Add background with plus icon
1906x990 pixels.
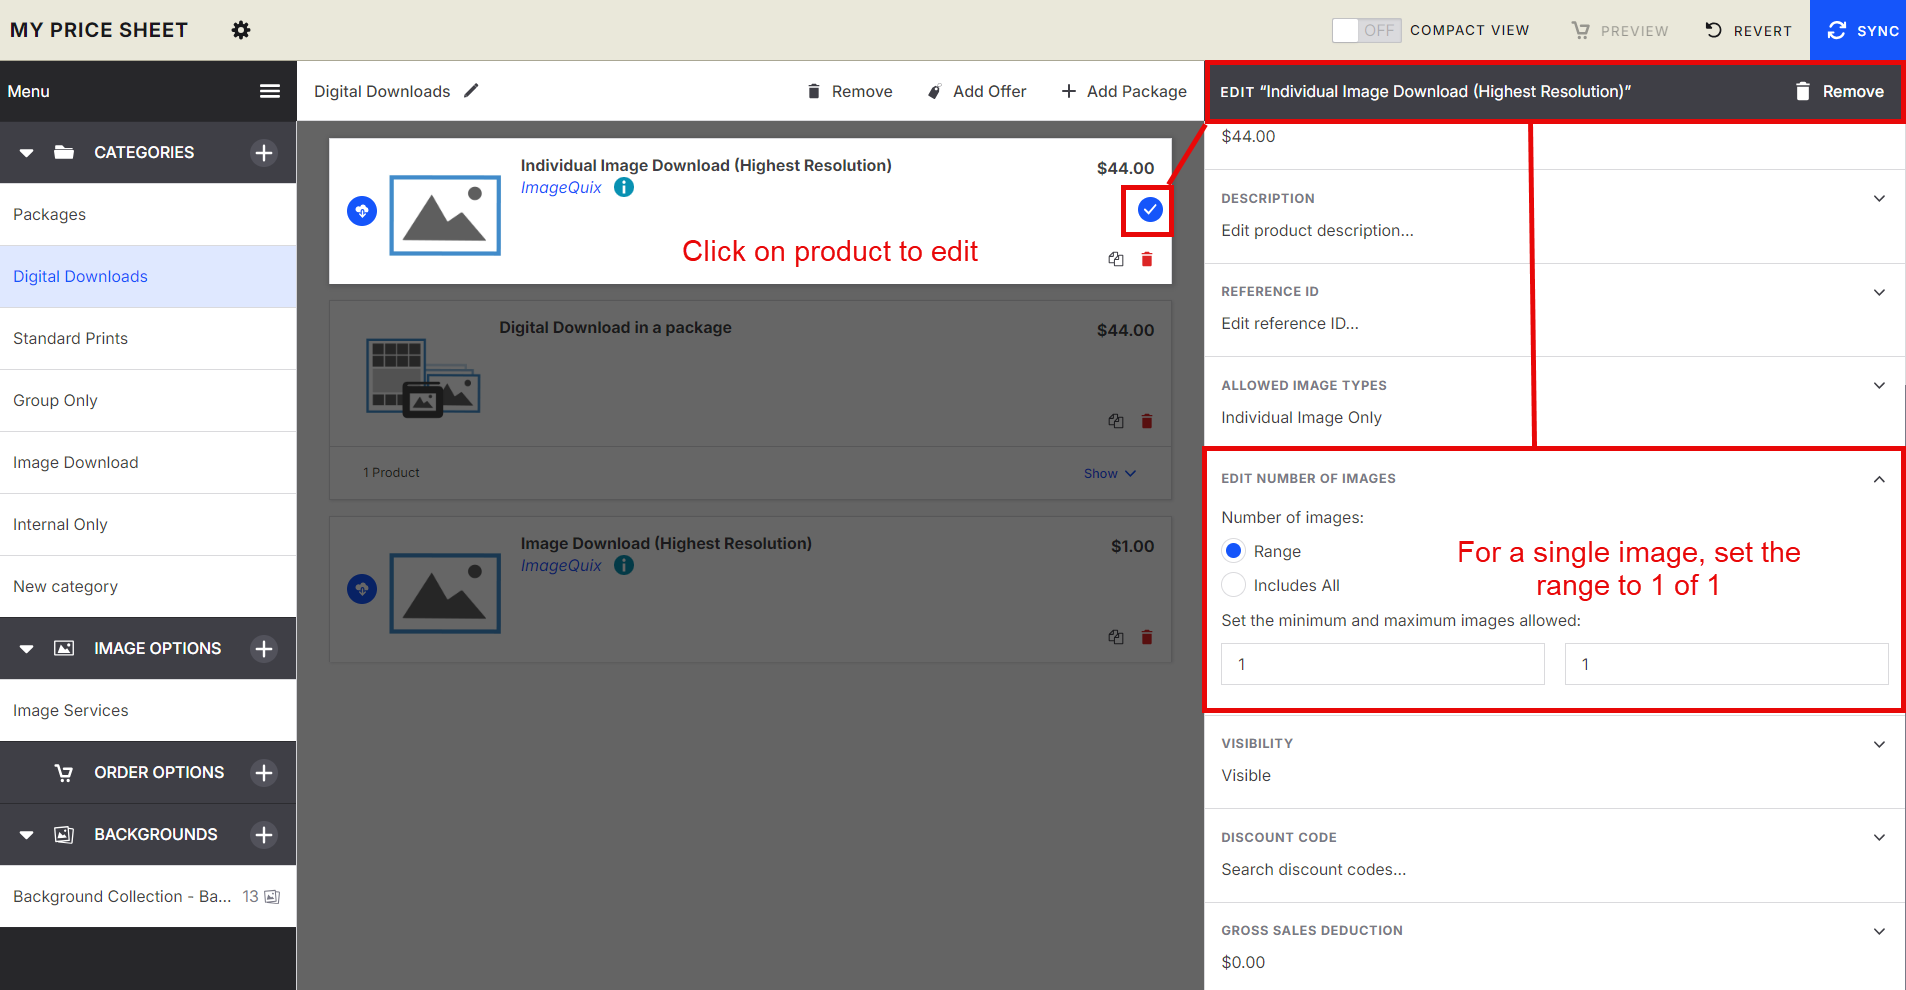tap(264, 835)
